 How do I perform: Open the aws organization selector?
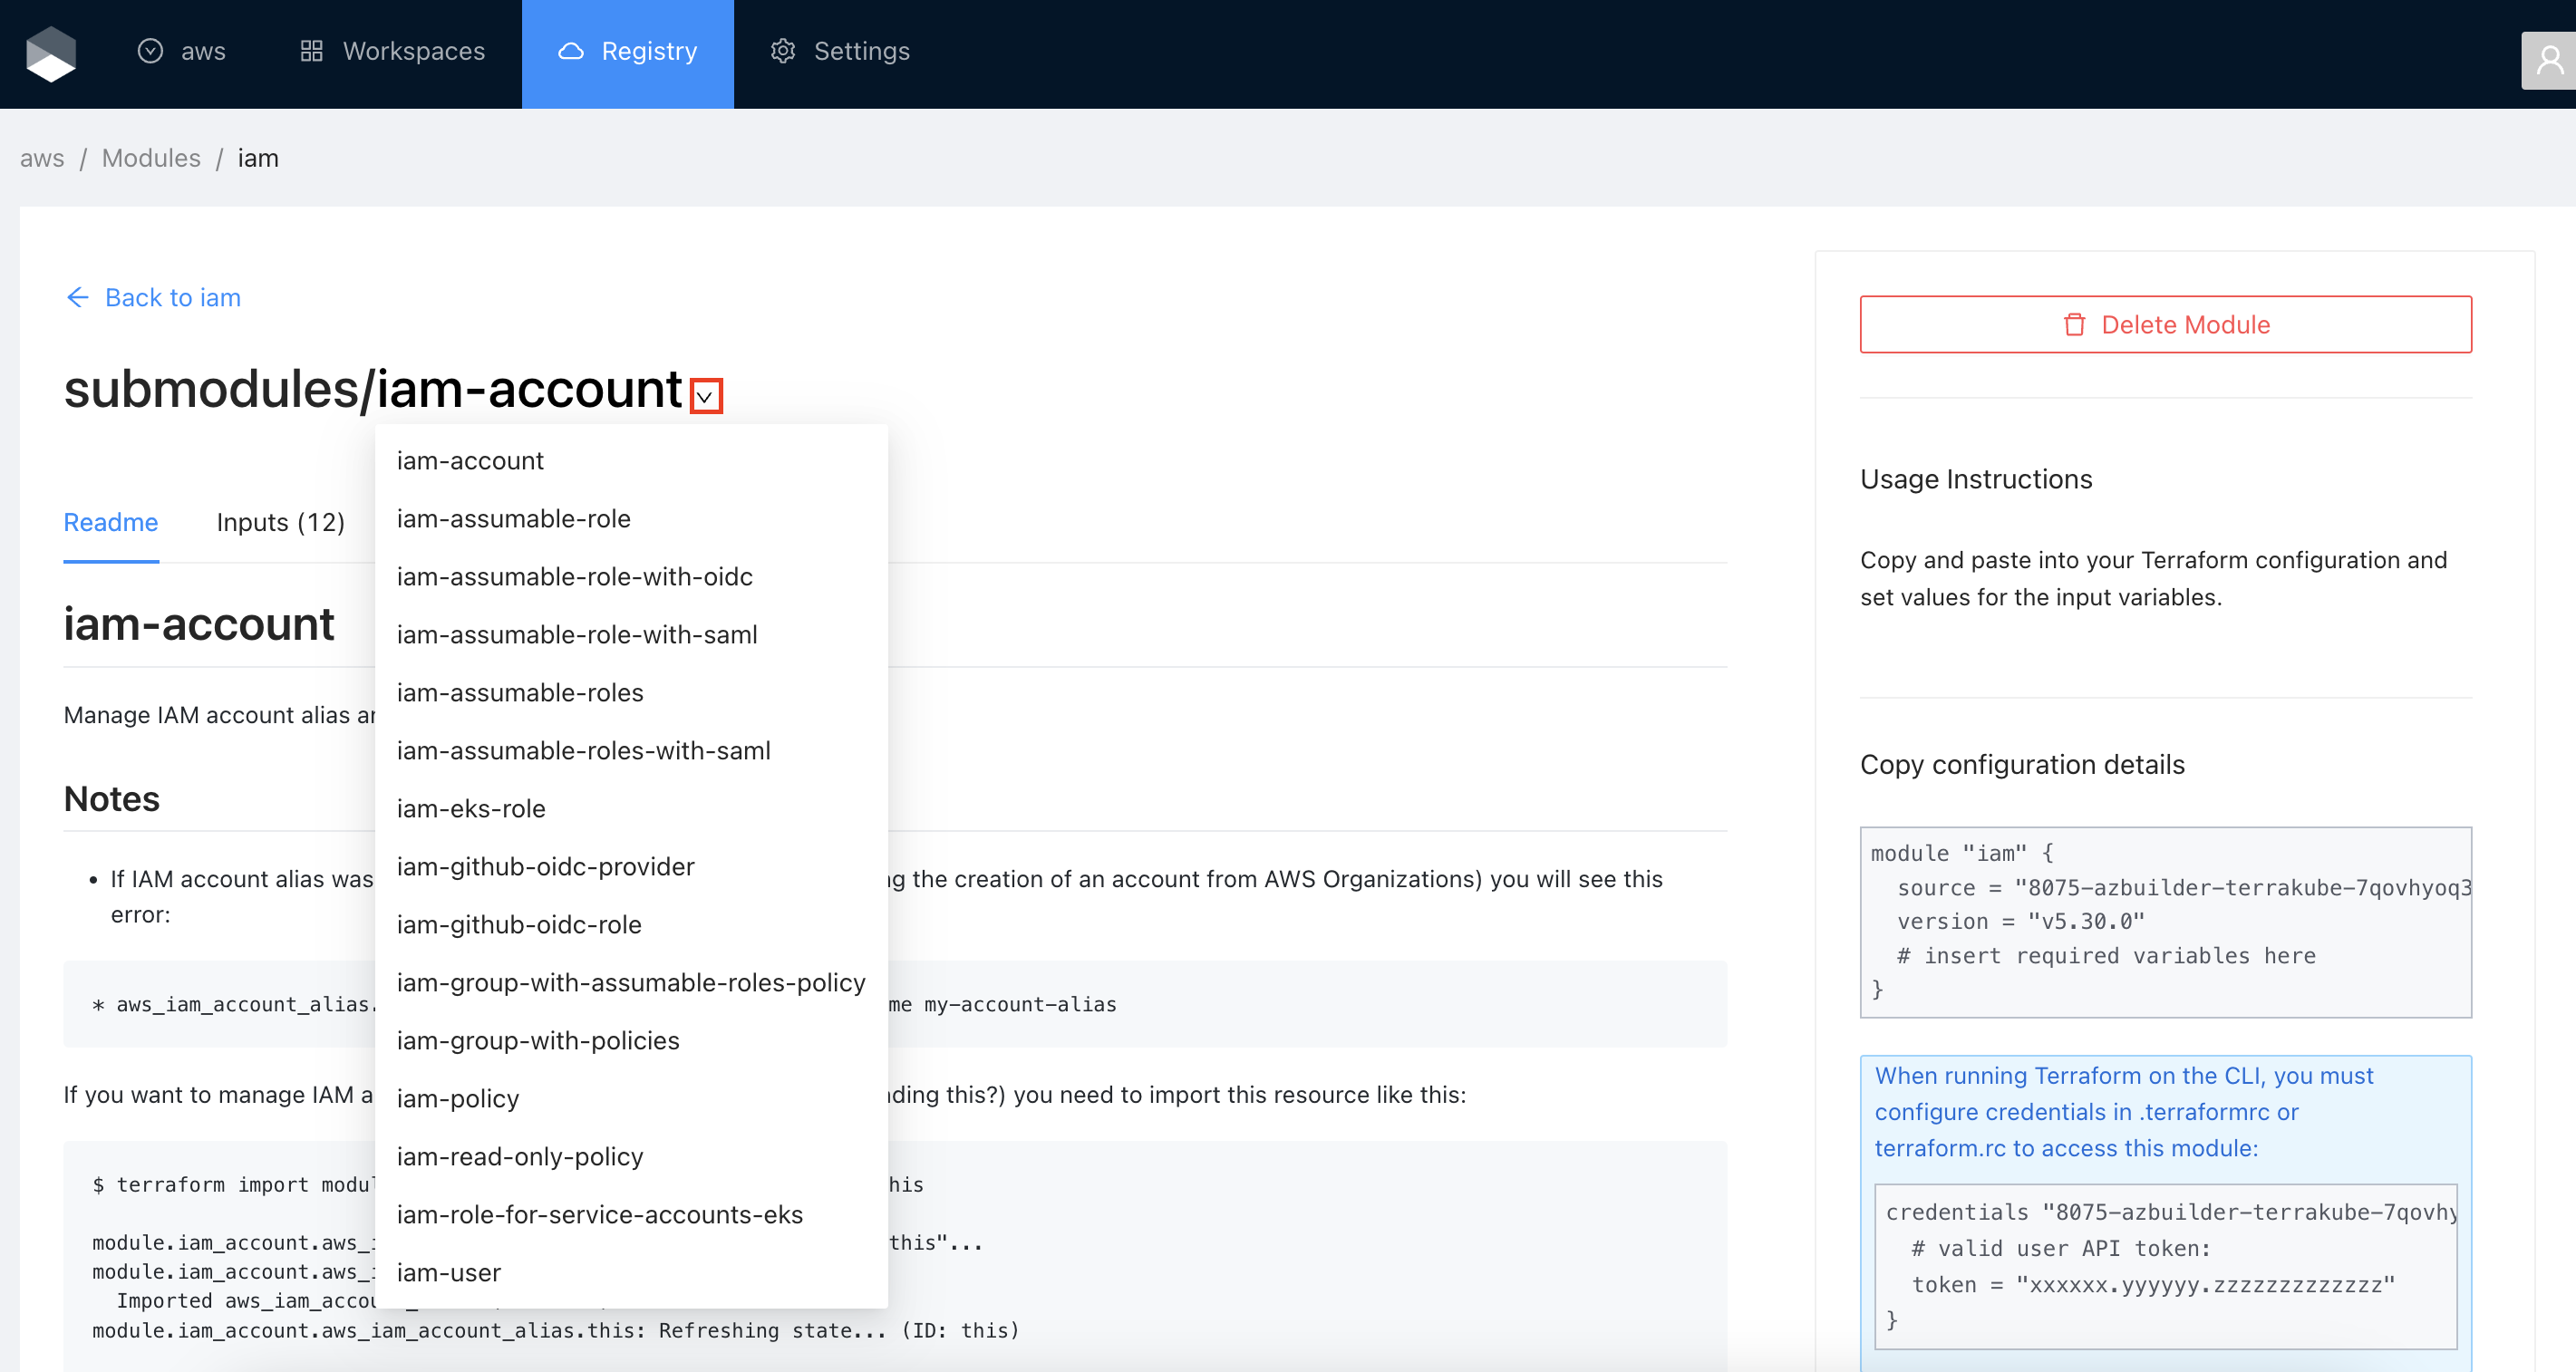click(x=182, y=51)
